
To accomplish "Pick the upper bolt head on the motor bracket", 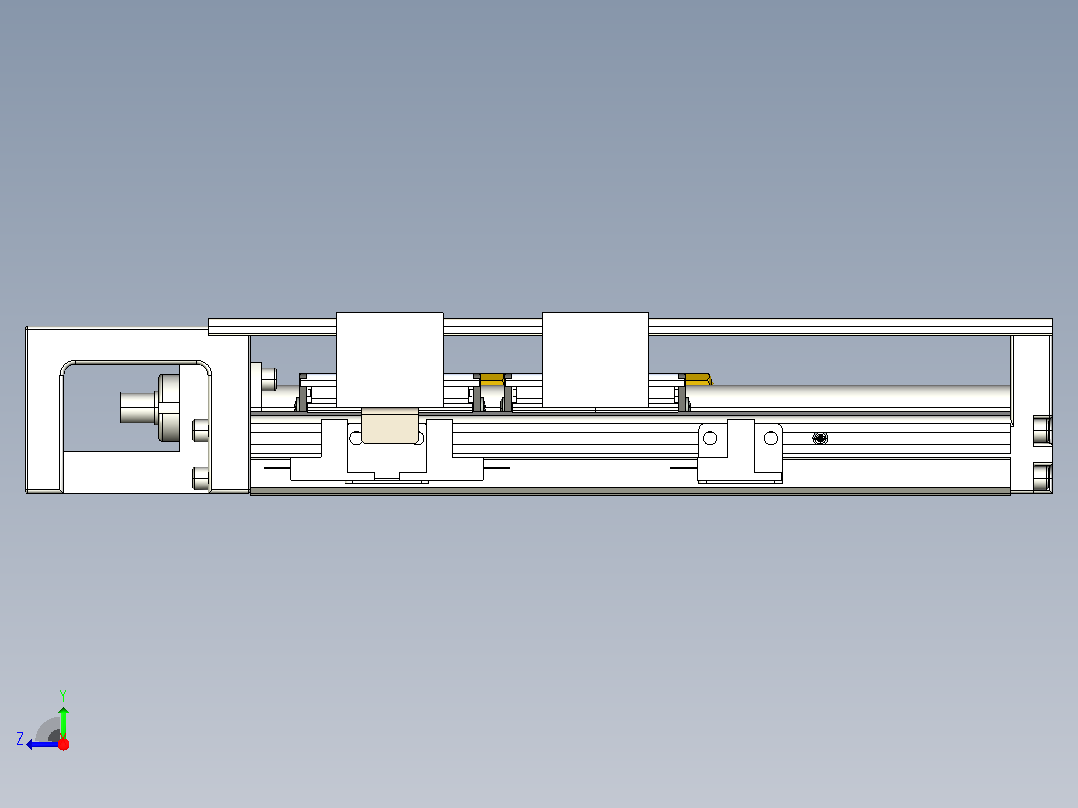I will 201,430.
